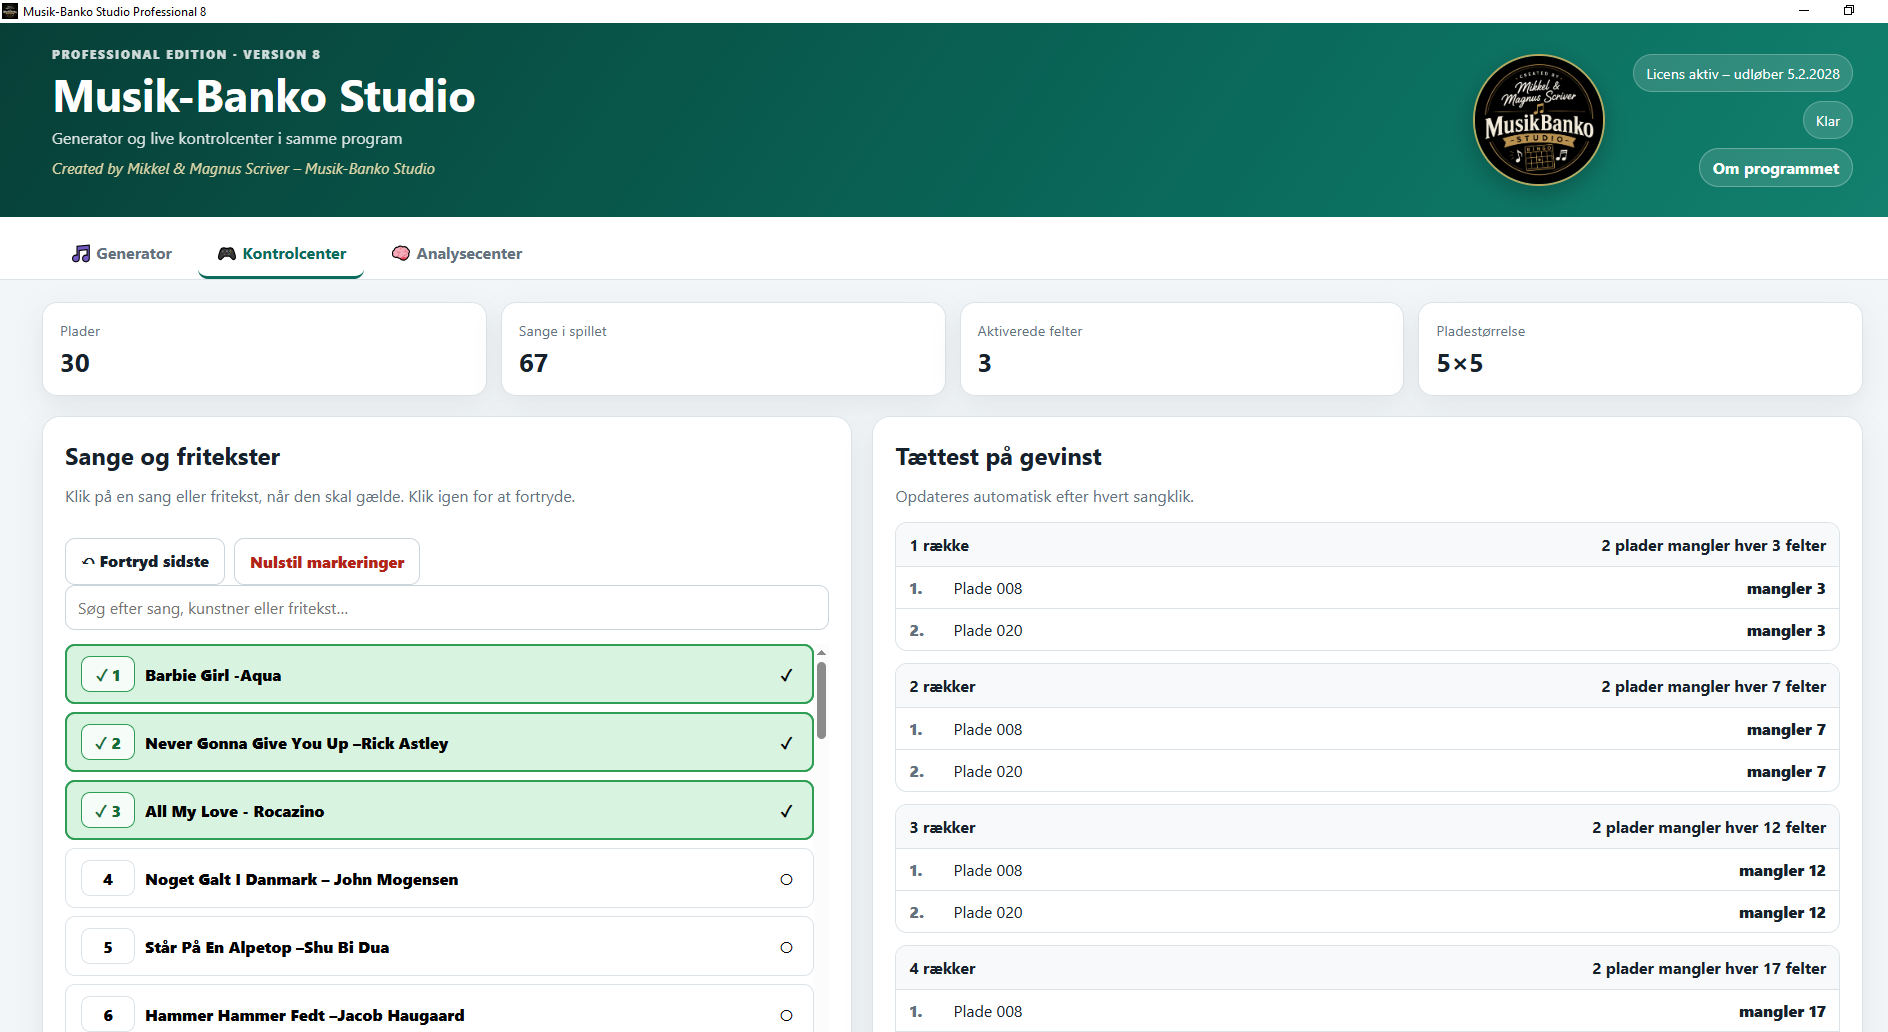Image resolution: width=1888 pixels, height=1032 pixels.
Task: Click the music note icon on Generator tab
Action: click(x=81, y=254)
